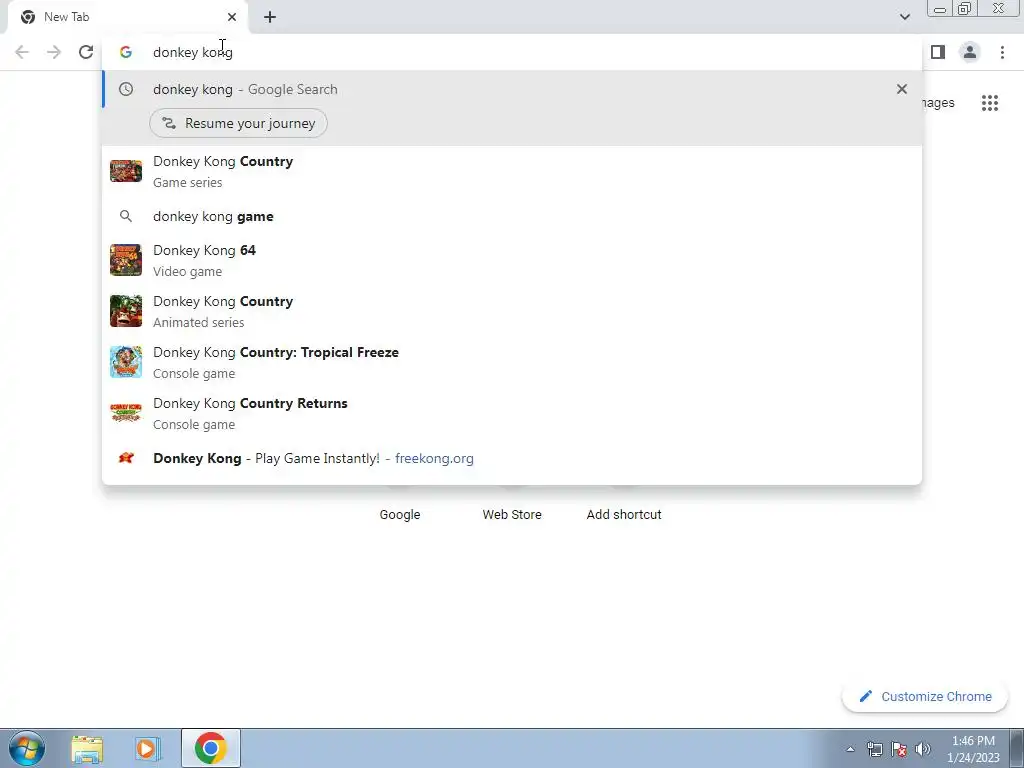Choose Donkey Kong Country: Tropical Freeze suggestion

[x=512, y=362]
